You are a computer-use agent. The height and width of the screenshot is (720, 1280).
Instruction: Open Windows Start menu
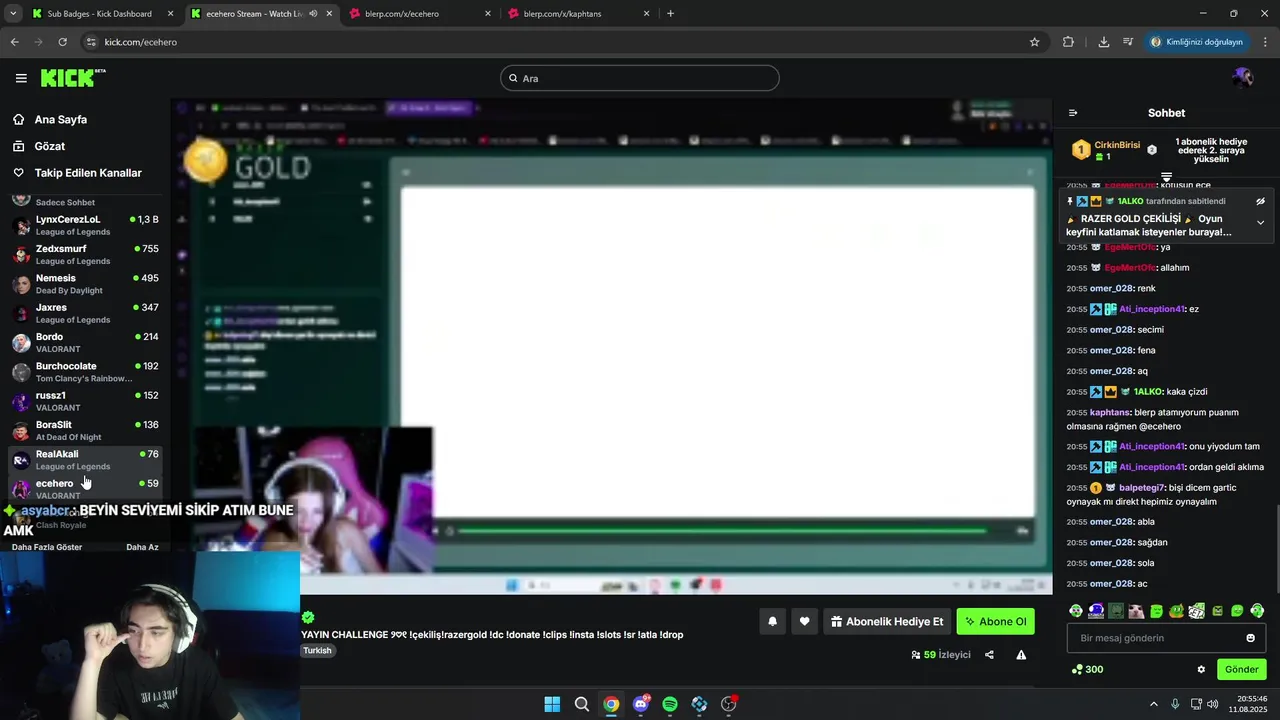coord(552,704)
